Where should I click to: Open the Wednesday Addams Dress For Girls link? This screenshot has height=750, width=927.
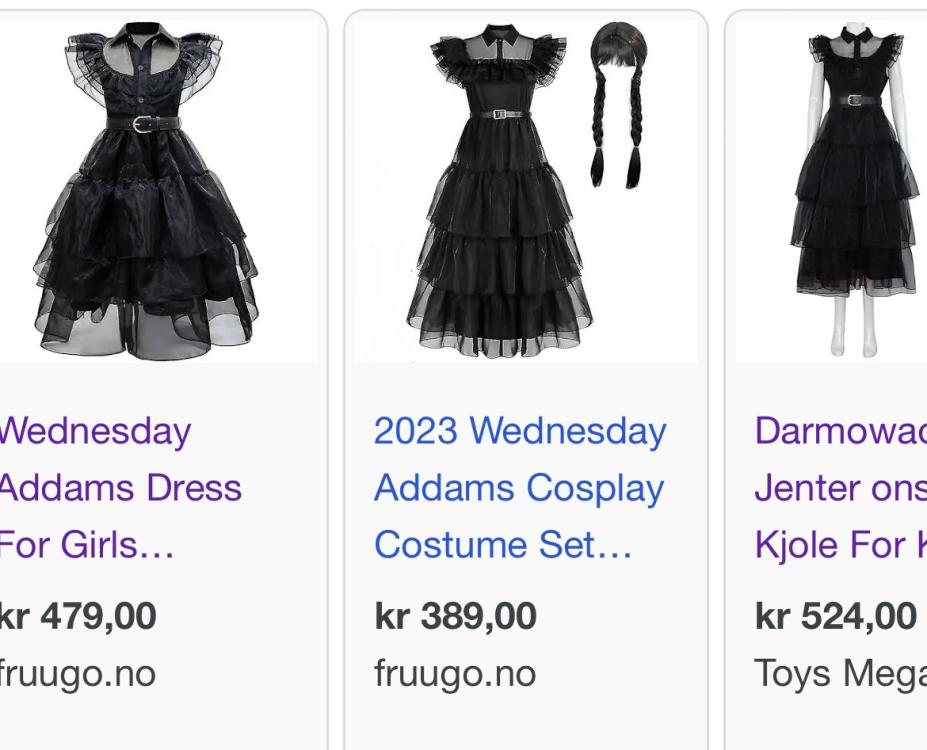121,488
